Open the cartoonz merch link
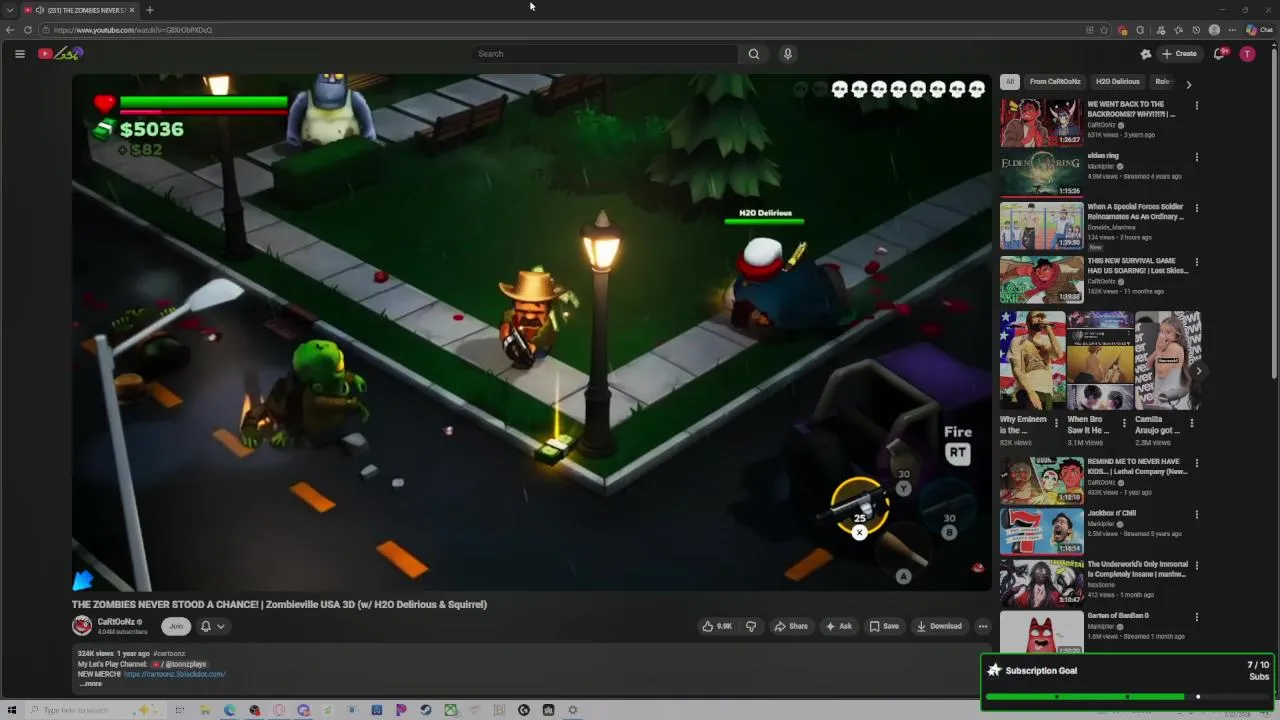Screen dimensions: 1280x720 [174, 674]
